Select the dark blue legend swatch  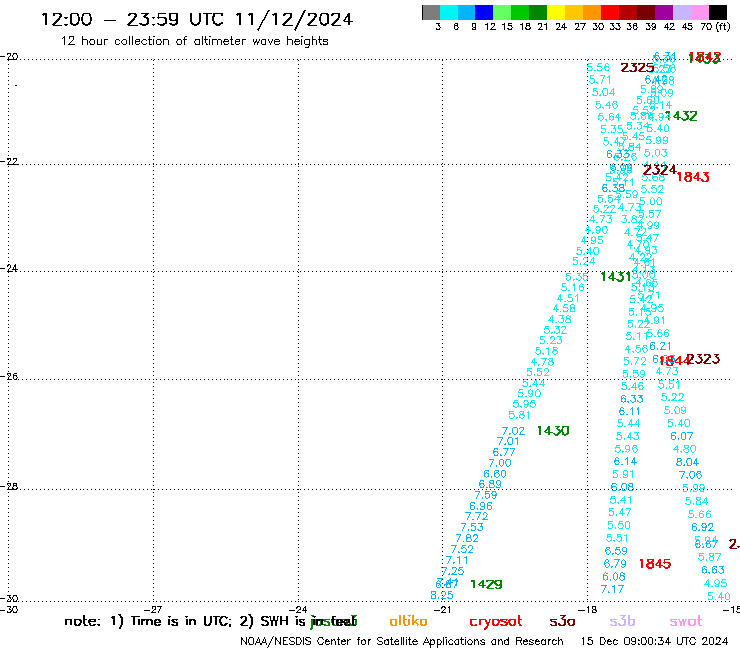point(484,12)
